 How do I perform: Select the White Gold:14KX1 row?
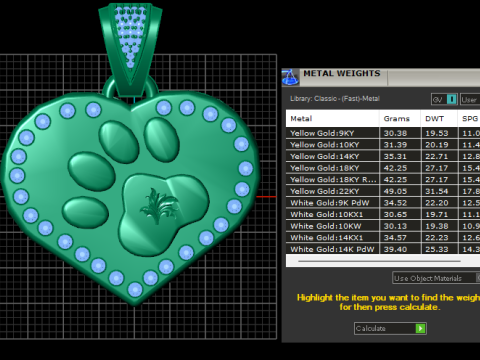point(383,238)
